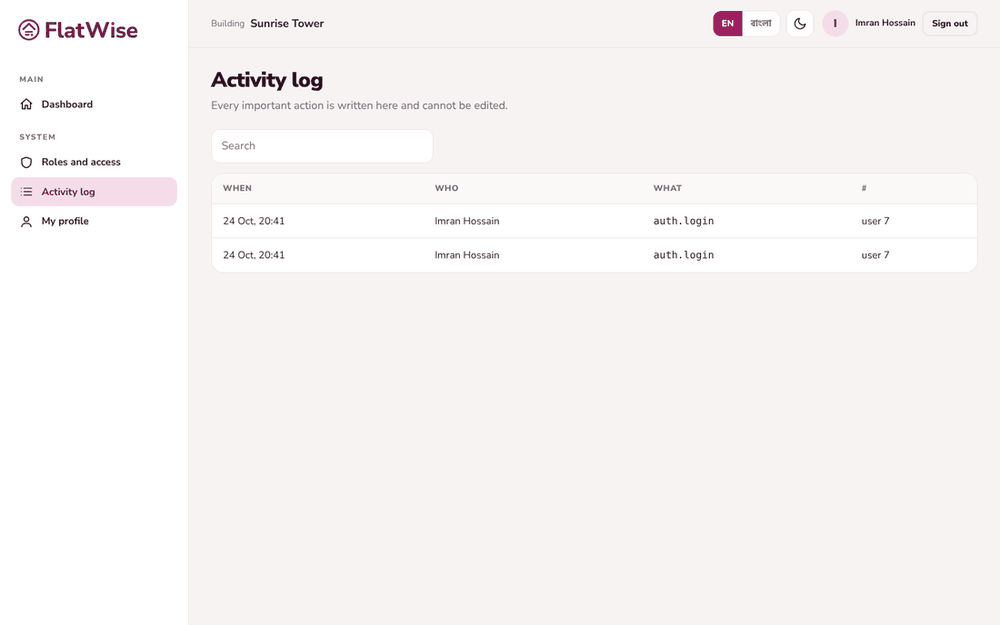Click Imran Hossain in the second log row
1000x625 pixels.
(467, 255)
